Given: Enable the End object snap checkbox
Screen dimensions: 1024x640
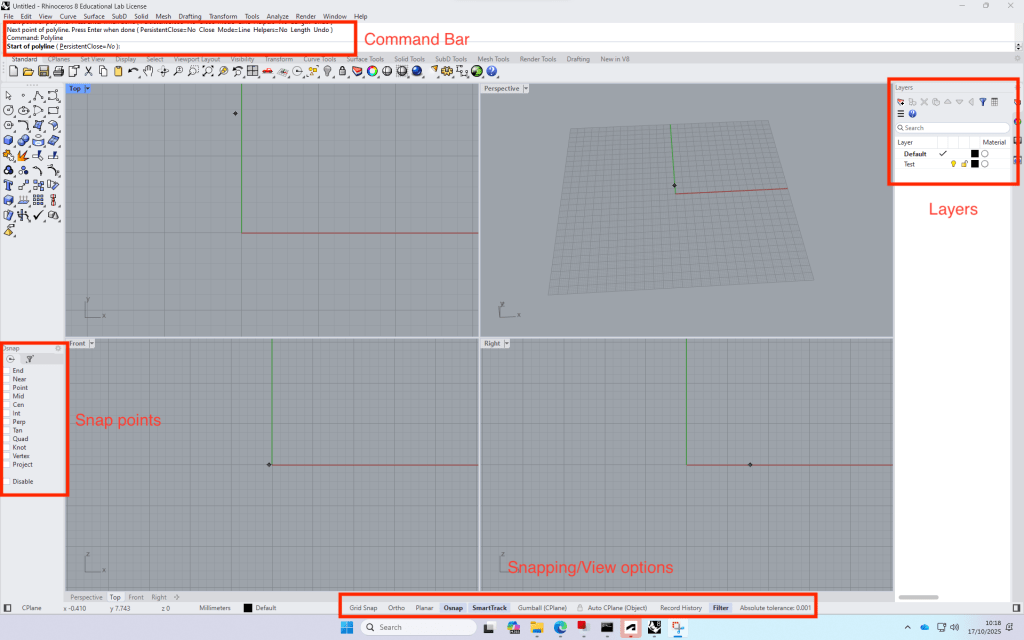Looking at the screenshot, I should pyautogui.click(x=7, y=370).
